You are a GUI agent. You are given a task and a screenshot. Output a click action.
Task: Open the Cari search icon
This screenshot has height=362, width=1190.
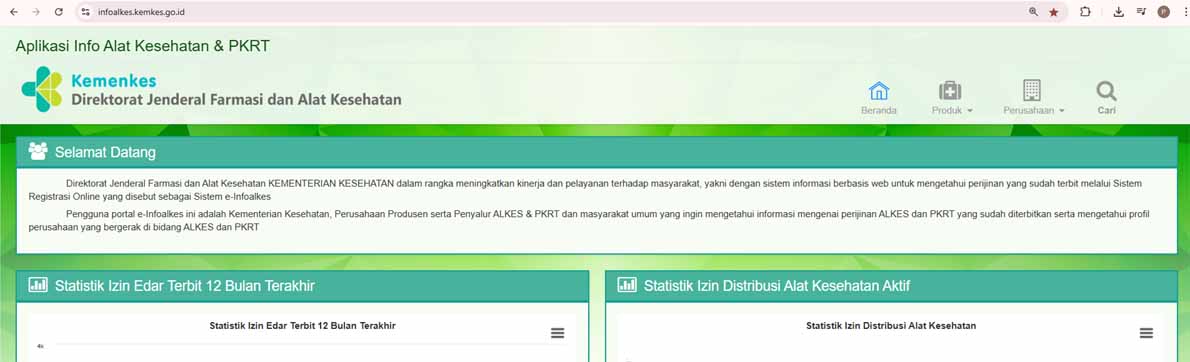click(x=1107, y=91)
